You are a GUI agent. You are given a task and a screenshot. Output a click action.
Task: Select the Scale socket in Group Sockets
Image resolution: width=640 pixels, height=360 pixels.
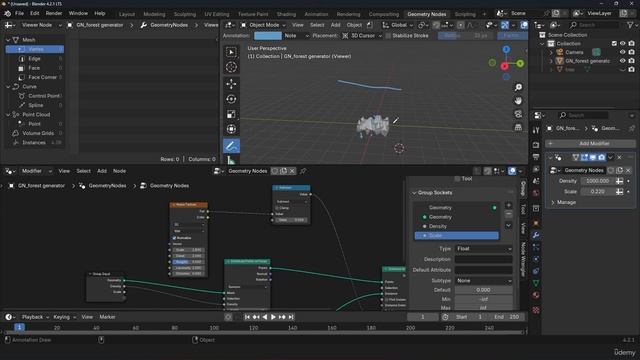(456, 236)
